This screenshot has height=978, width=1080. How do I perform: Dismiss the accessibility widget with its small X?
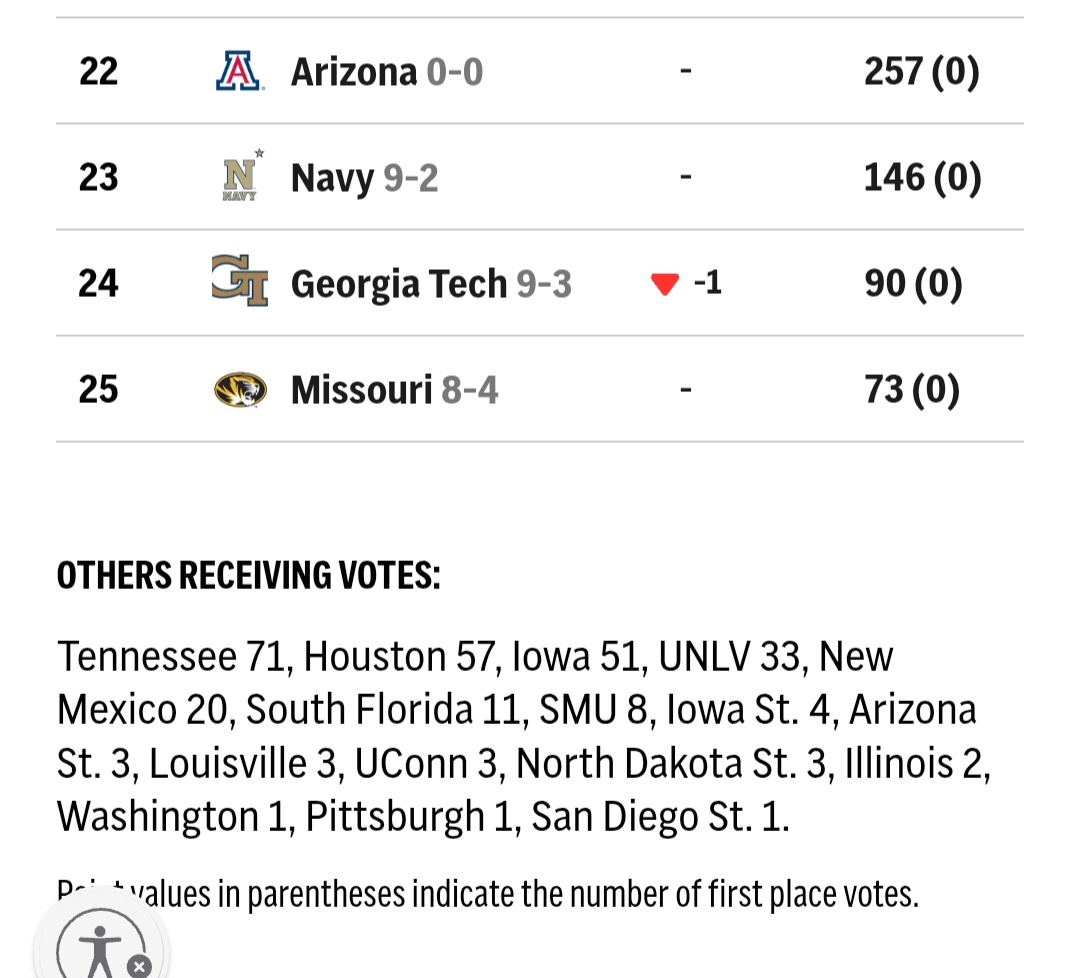click(x=141, y=966)
